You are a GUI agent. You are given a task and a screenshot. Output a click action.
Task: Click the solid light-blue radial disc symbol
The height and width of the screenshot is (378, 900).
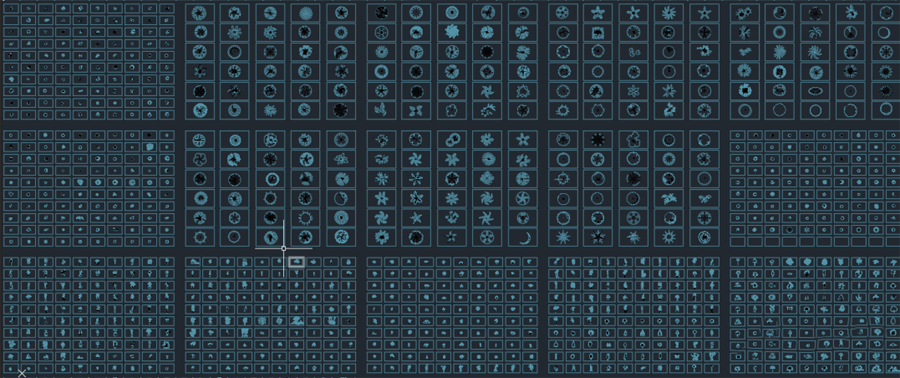click(305, 13)
